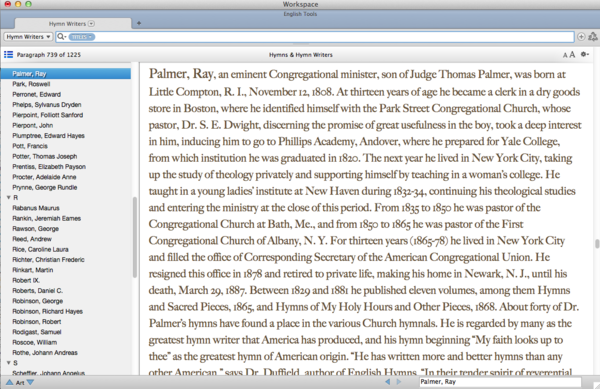
Task: Collapse the R section in the list
Action: coord(8,198)
